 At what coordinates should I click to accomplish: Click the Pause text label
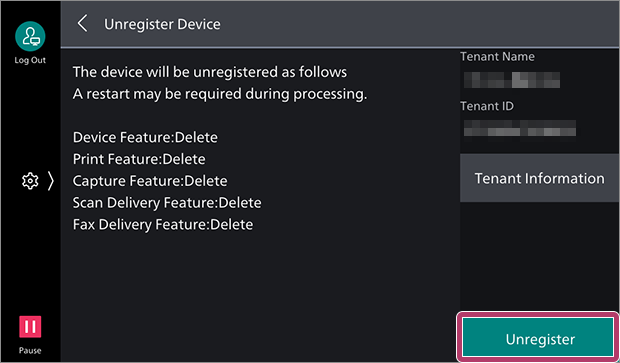point(30,350)
